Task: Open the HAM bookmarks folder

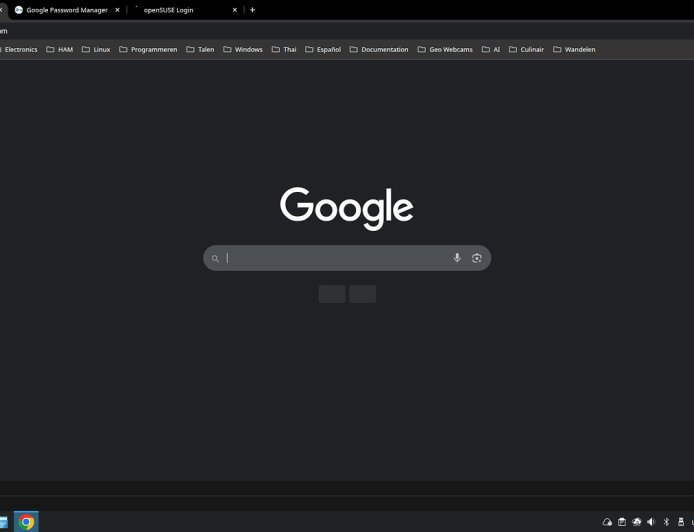Action: pyautogui.click(x=60, y=49)
